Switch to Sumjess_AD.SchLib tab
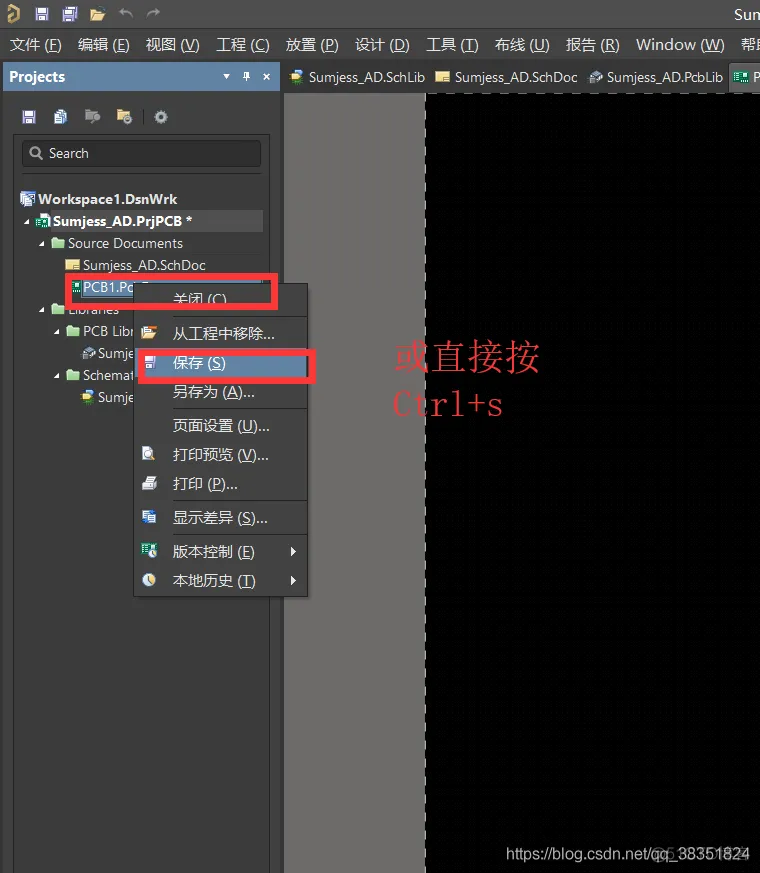The width and height of the screenshot is (760, 873). tap(358, 77)
